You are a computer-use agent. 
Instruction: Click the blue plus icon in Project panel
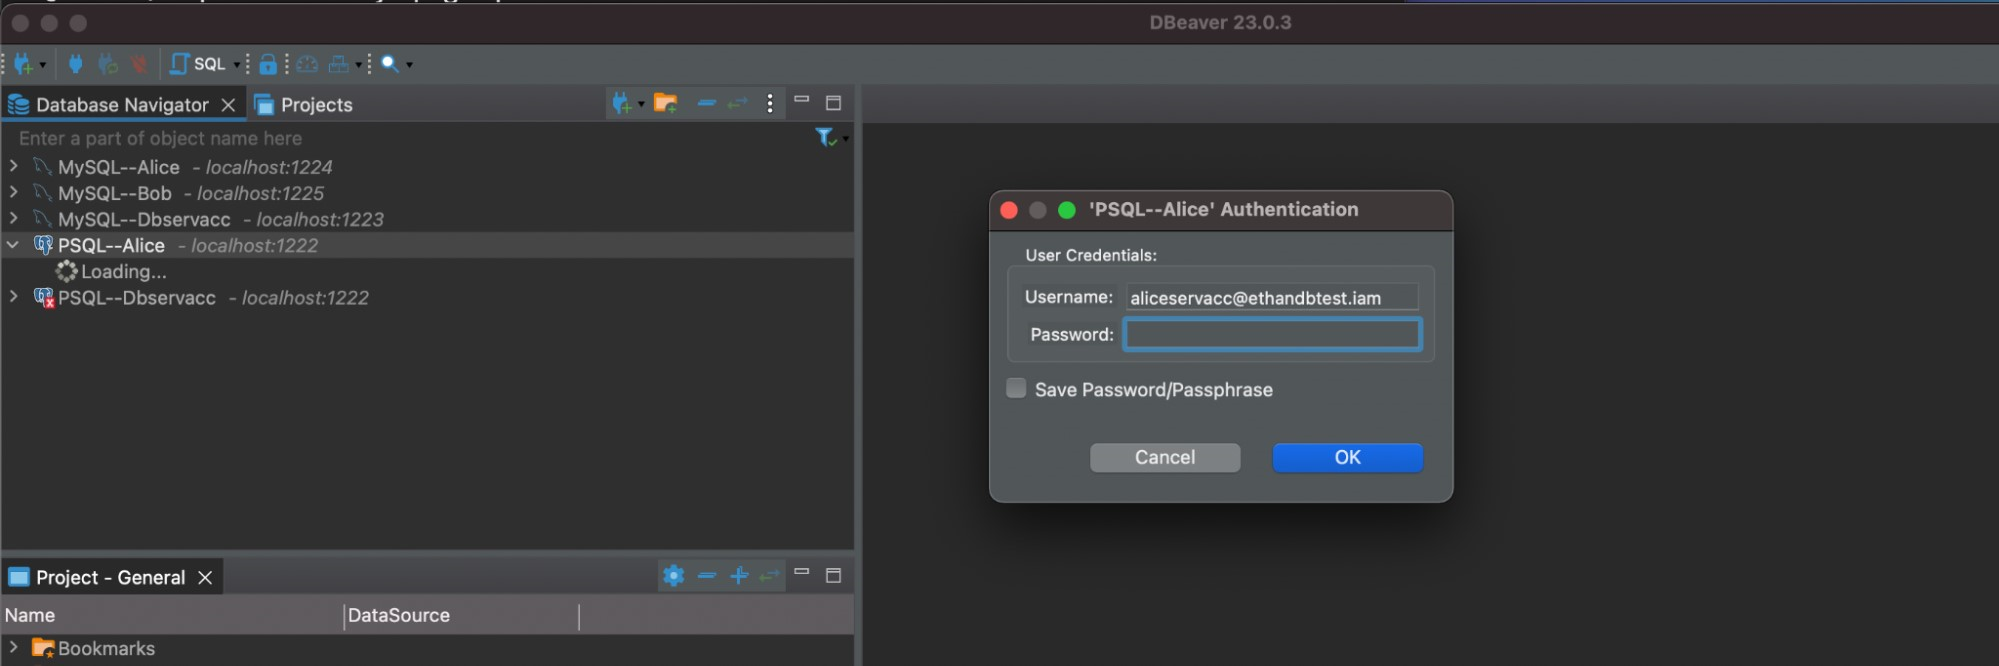[x=739, y=576]
